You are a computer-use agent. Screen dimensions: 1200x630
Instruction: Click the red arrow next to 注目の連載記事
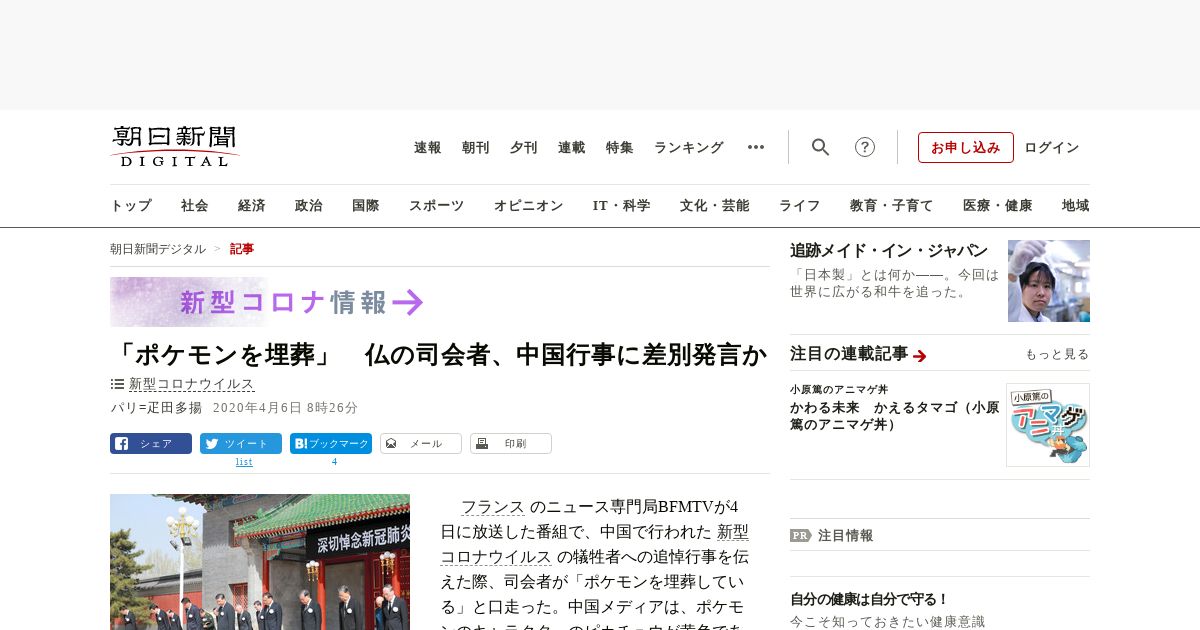click(920, 355)
